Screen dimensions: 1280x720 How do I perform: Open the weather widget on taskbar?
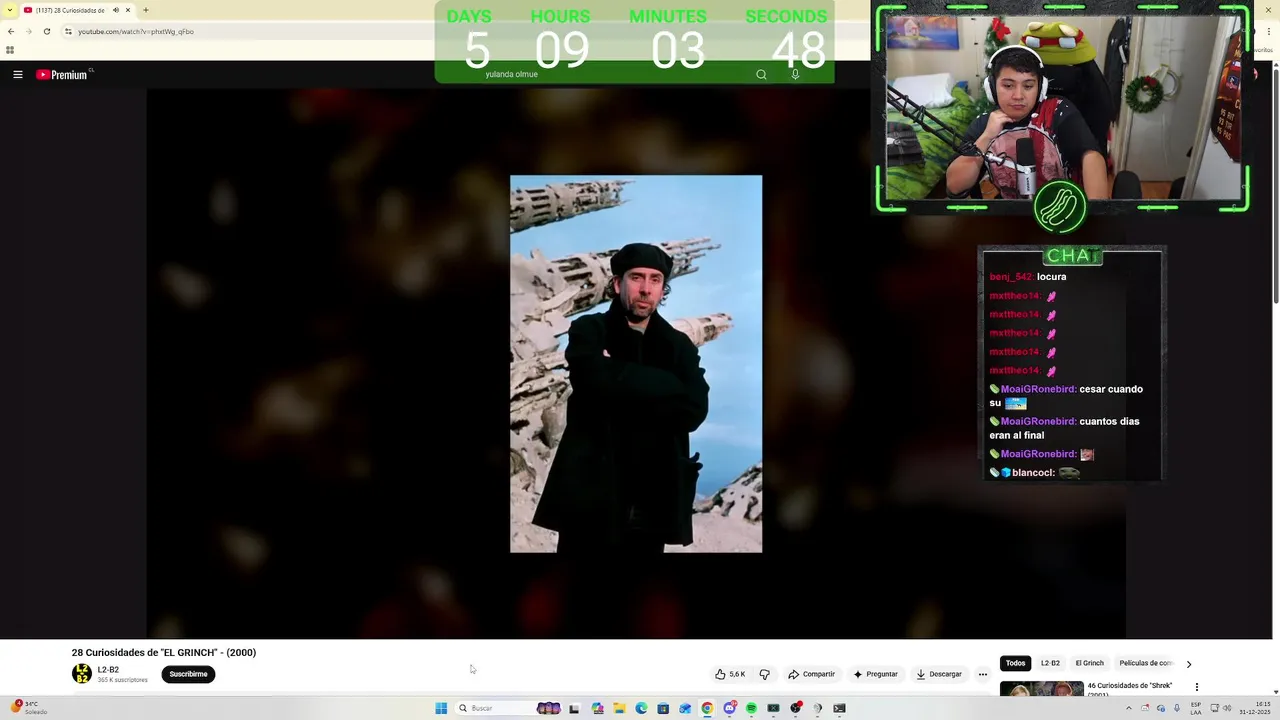(x=30, y=708)
